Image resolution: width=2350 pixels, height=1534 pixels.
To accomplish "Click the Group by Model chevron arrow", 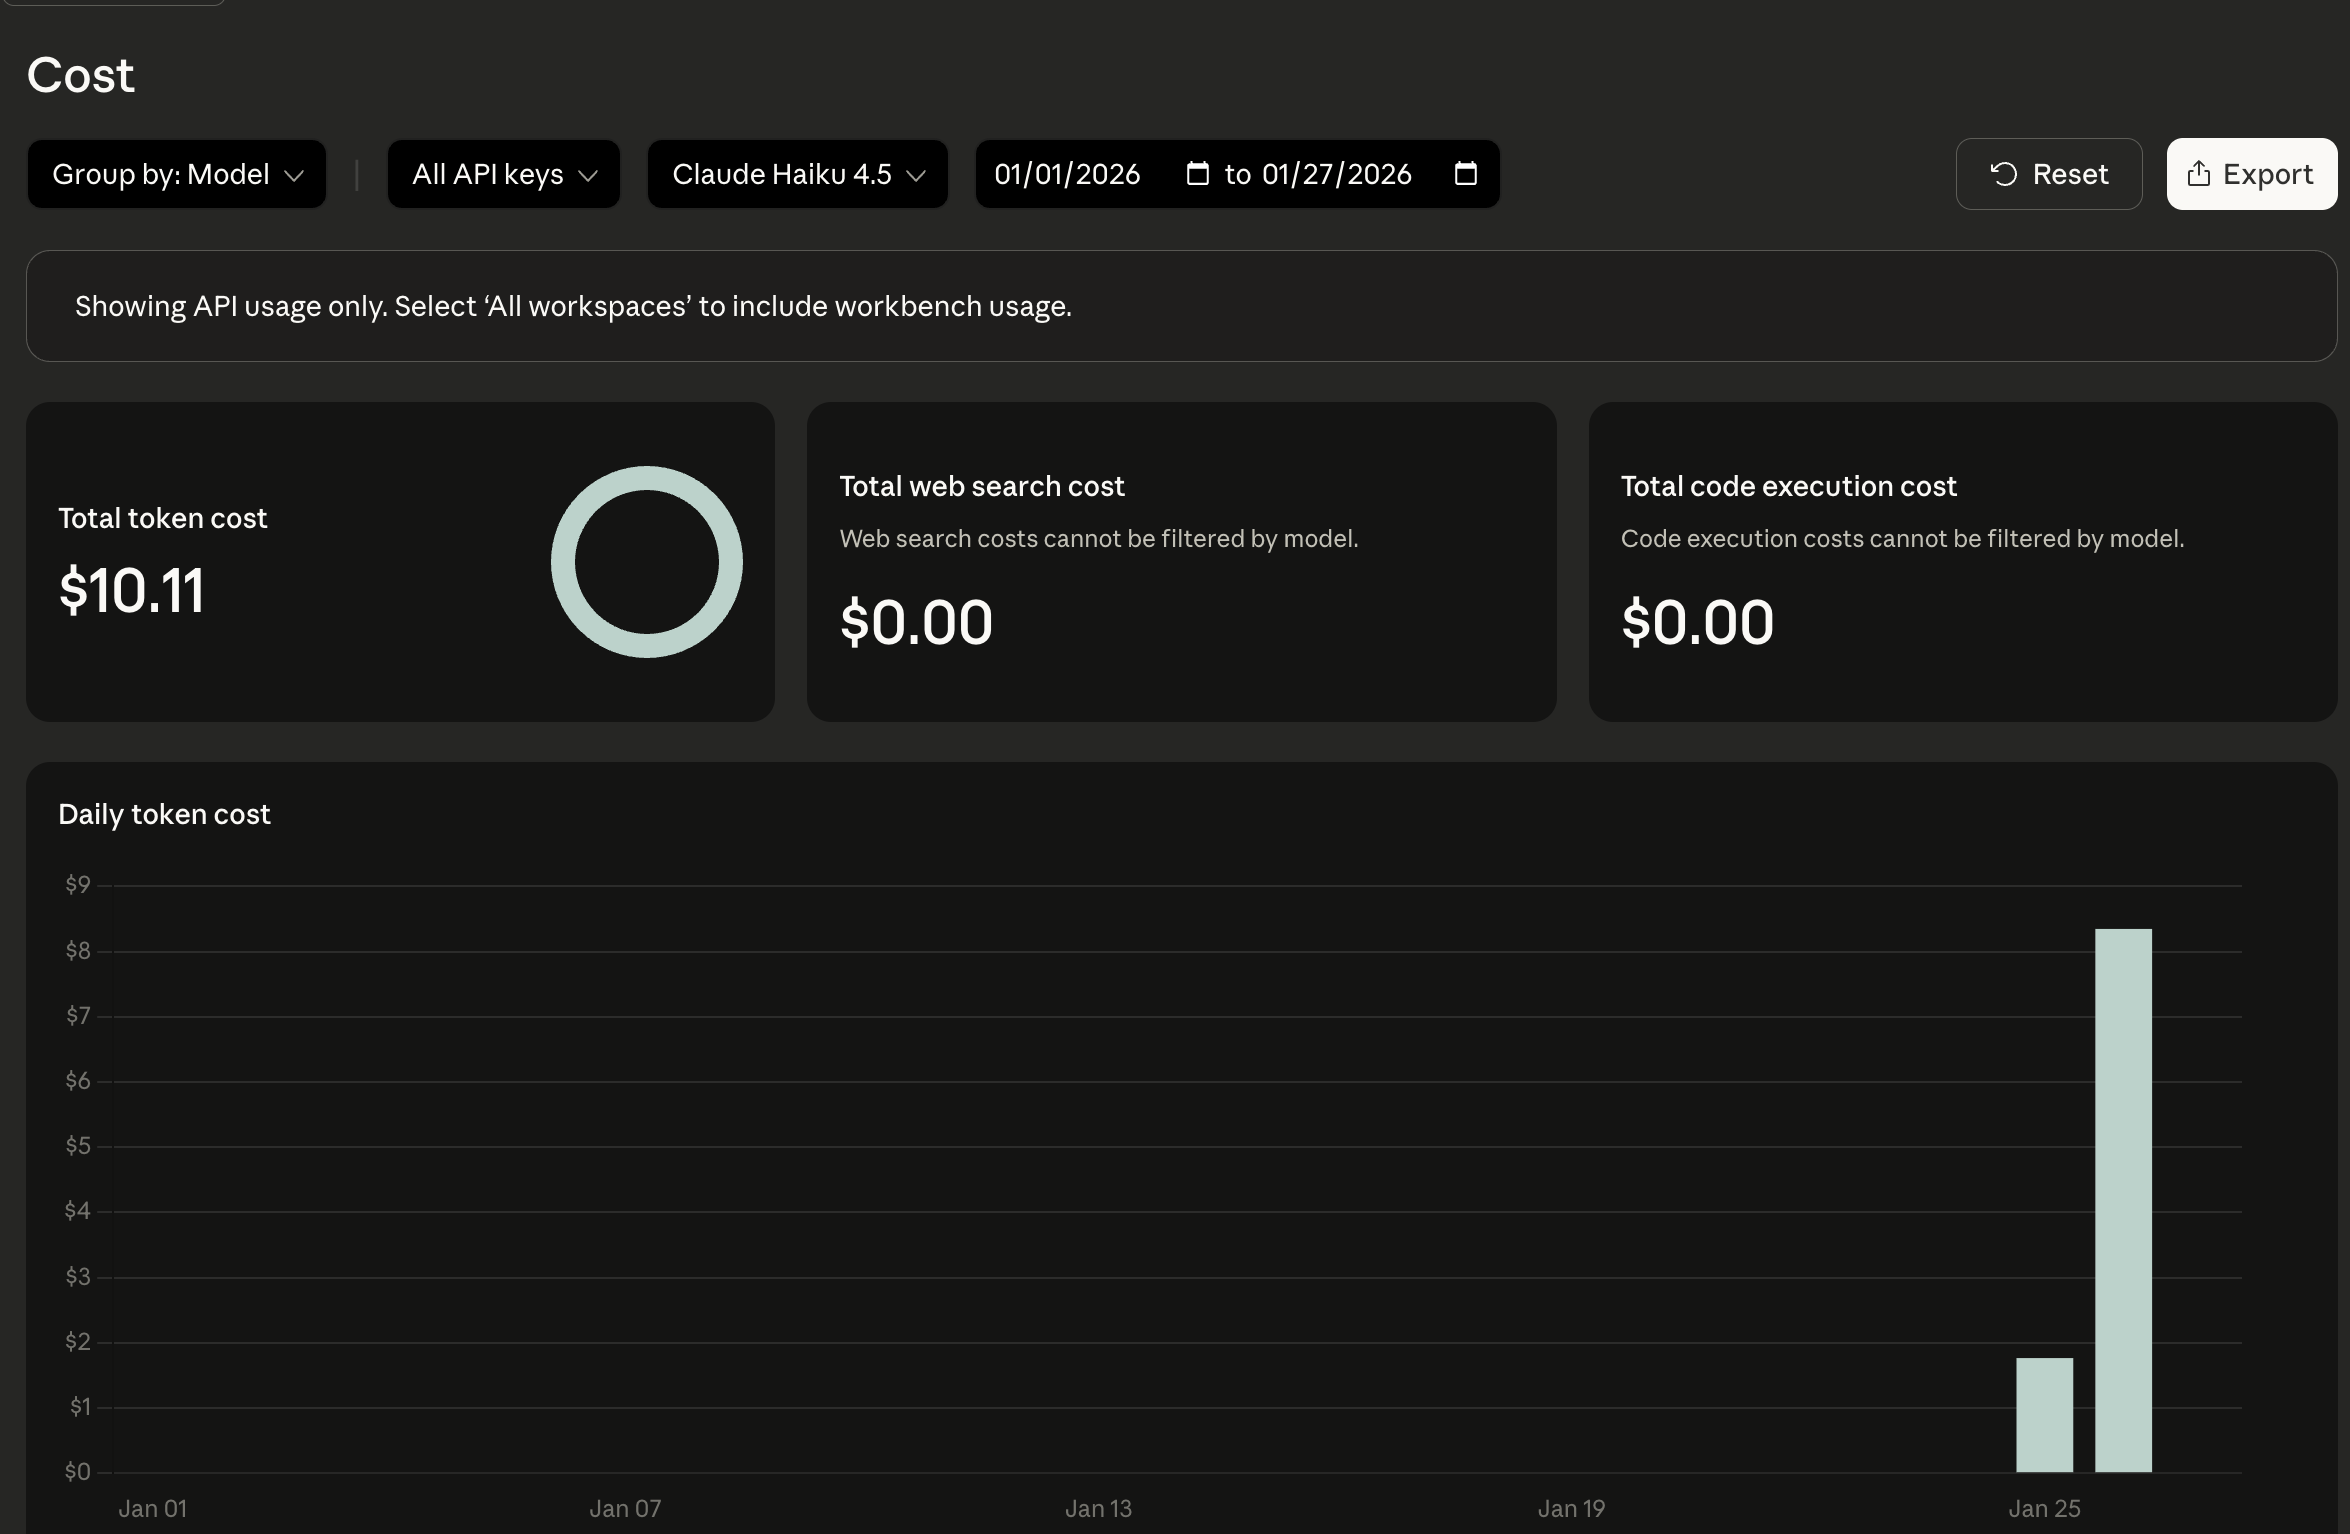I will (x=294, y=176).
